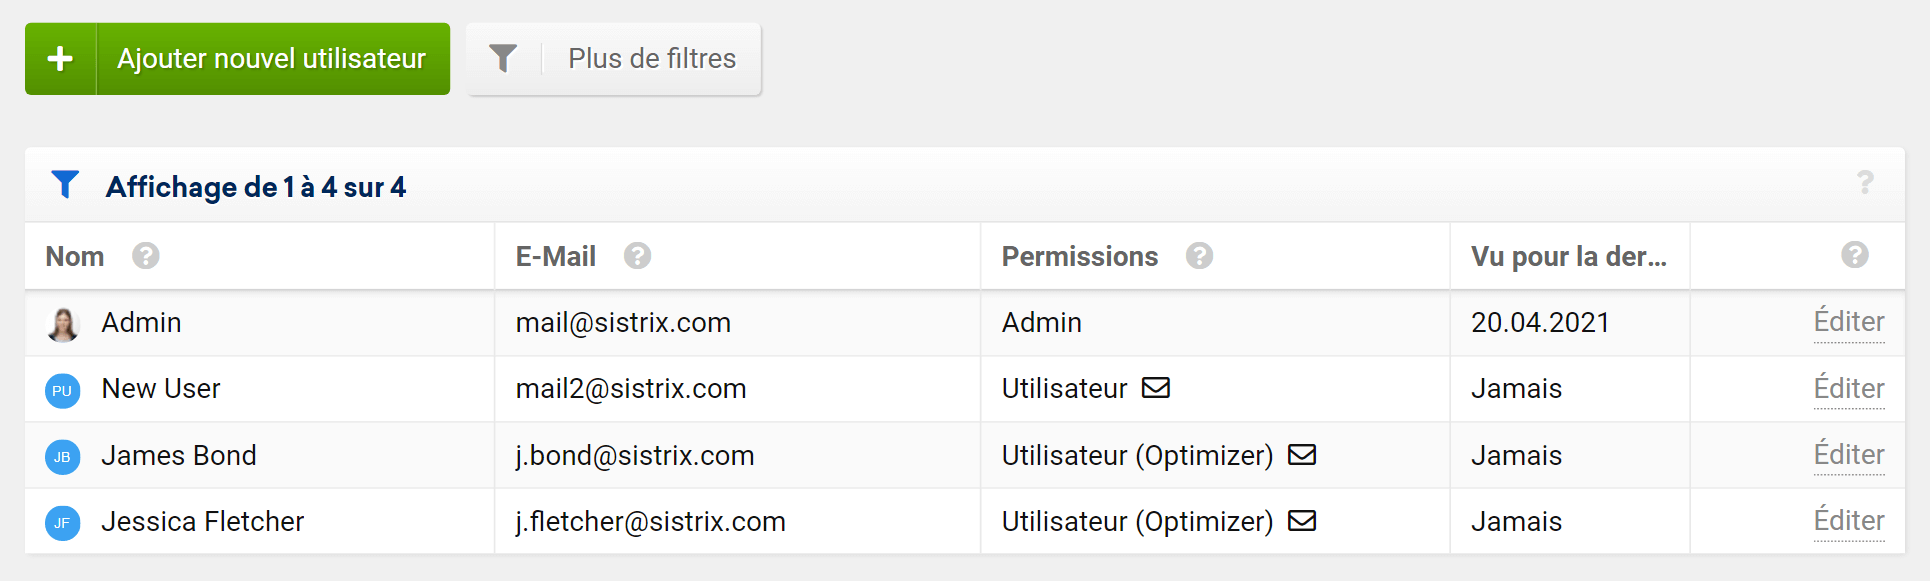
Task: Edit the Admin user via Éditer
Action: tap(1849, 322)
